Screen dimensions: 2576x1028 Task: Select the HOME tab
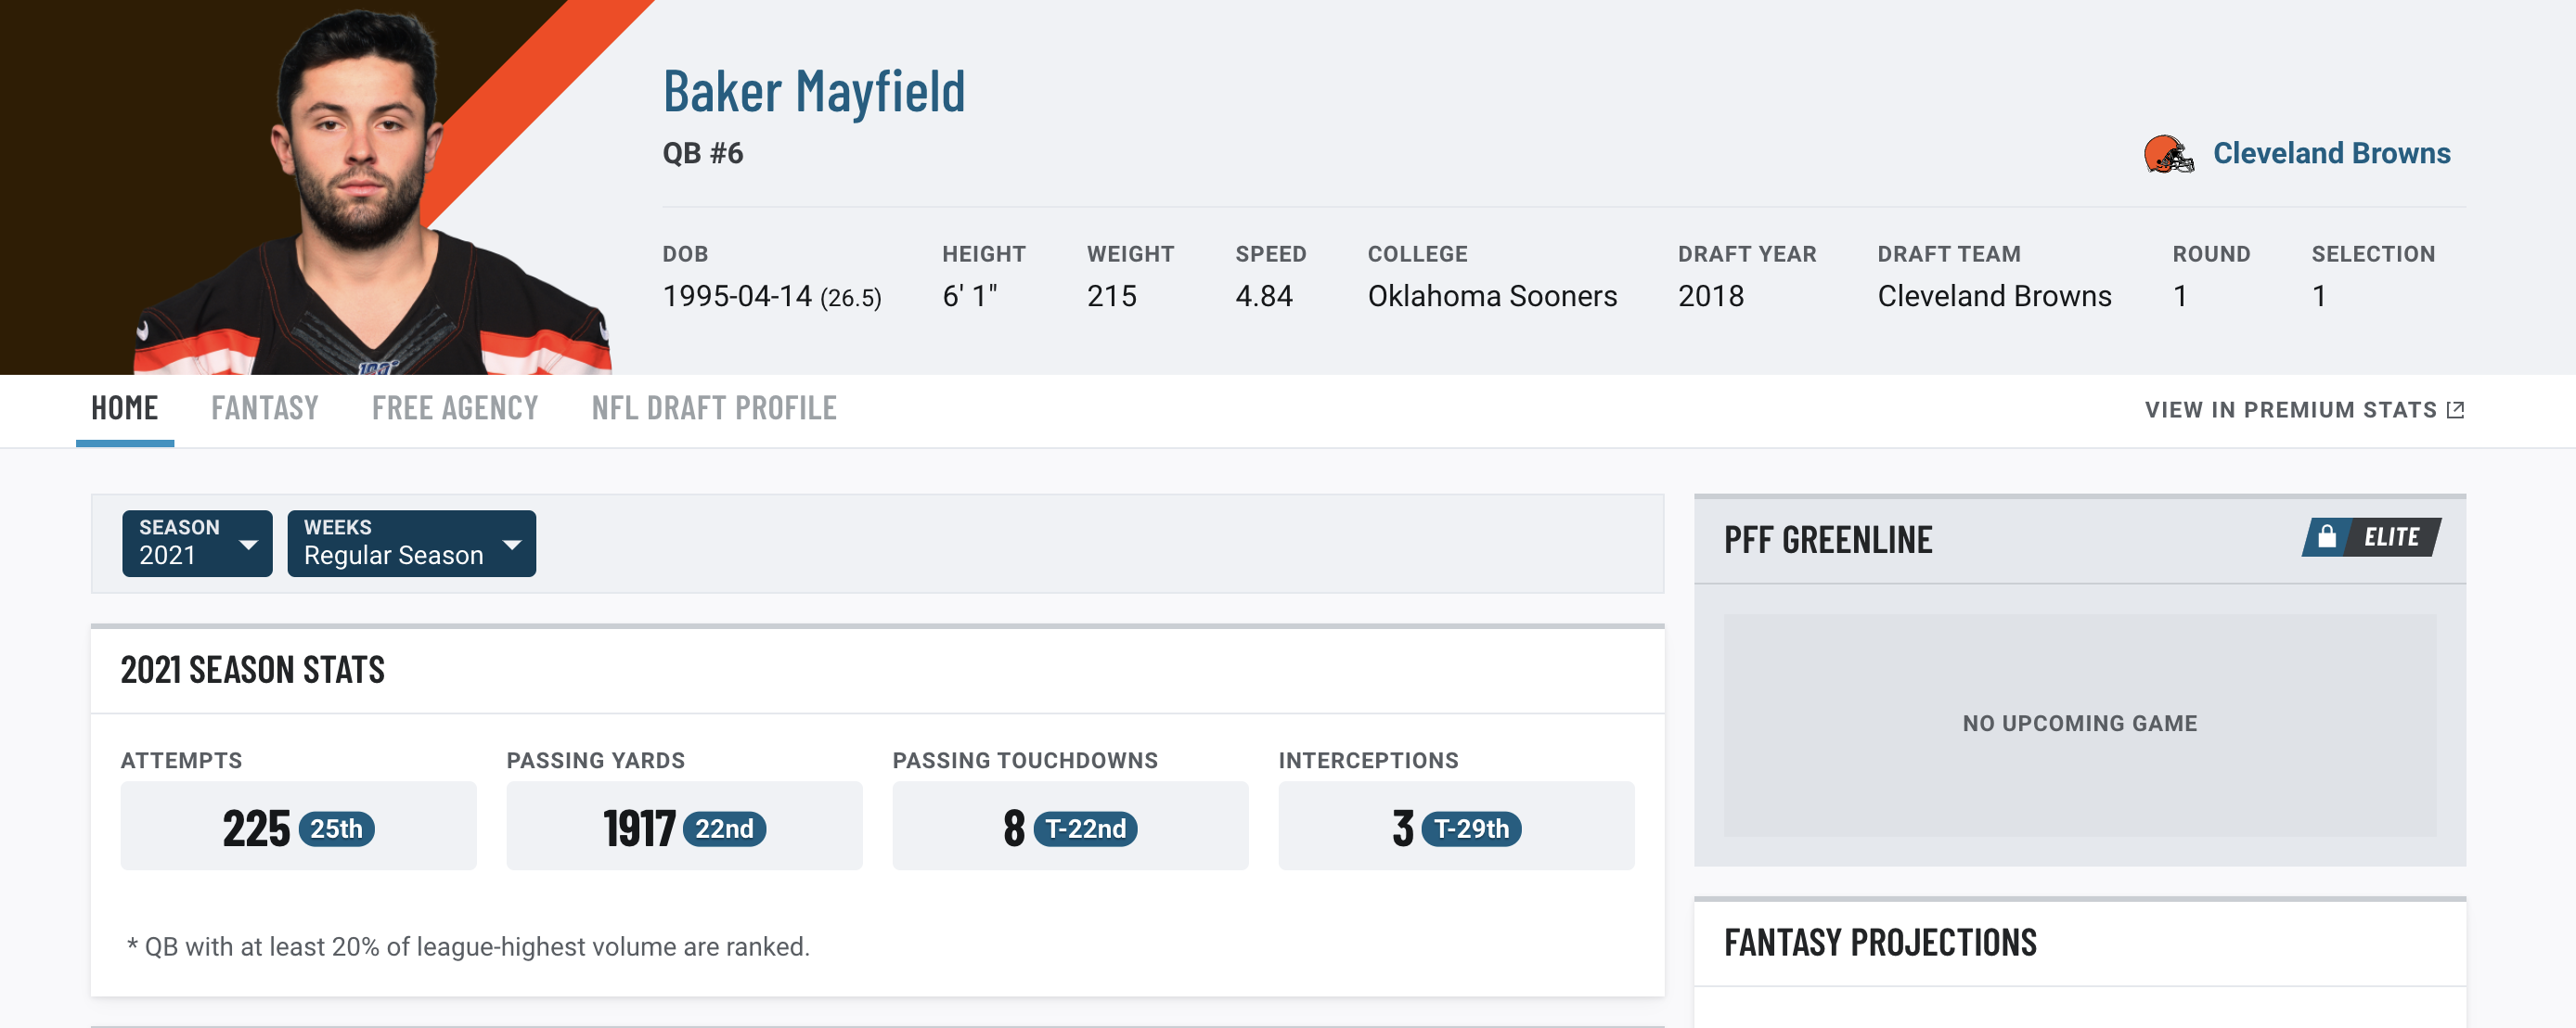click(x=123, y=407)
